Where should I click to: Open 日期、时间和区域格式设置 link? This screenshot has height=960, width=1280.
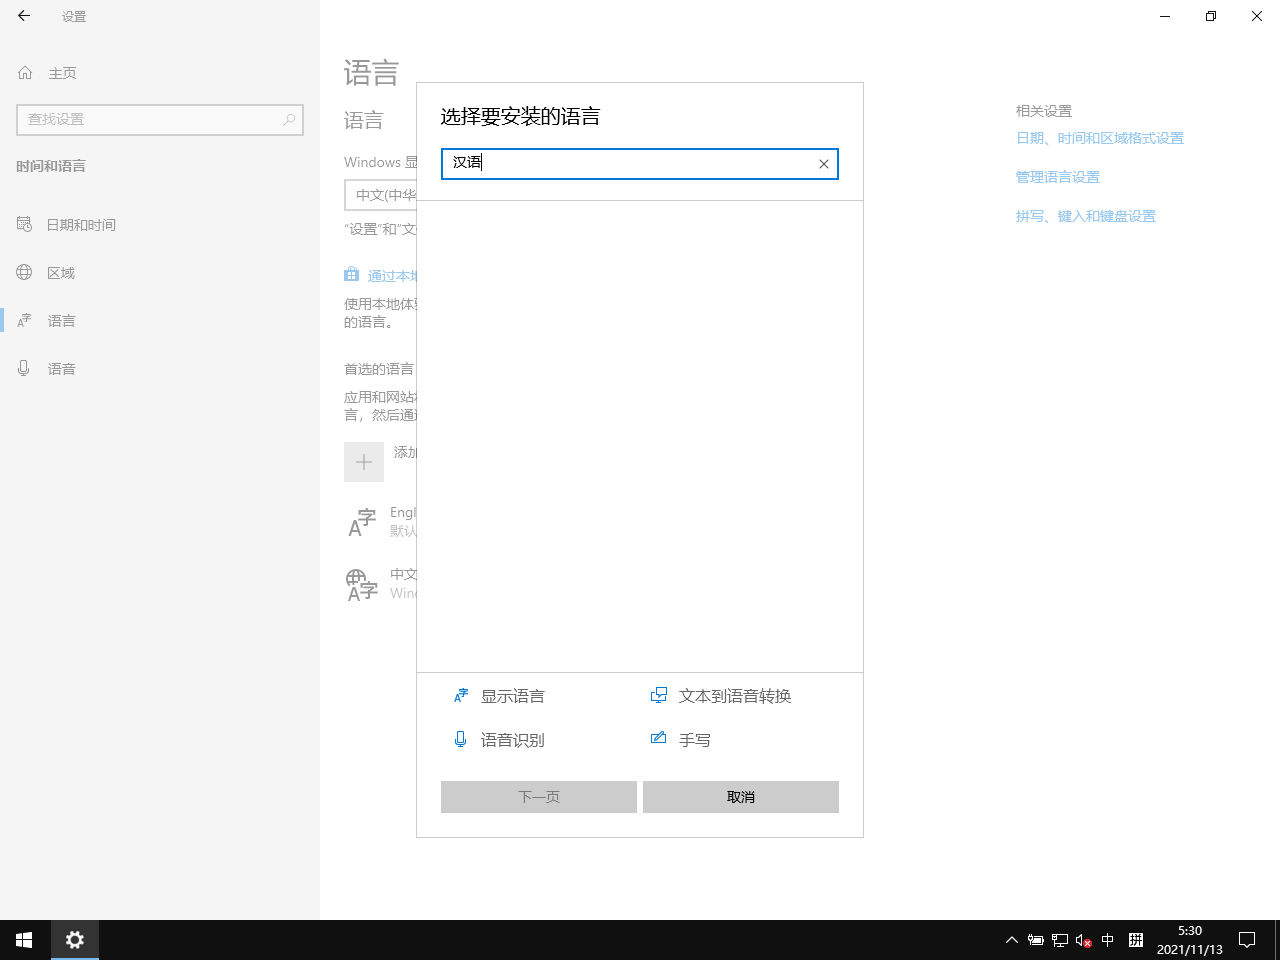pyautogui.click(x=1099, y=138)
